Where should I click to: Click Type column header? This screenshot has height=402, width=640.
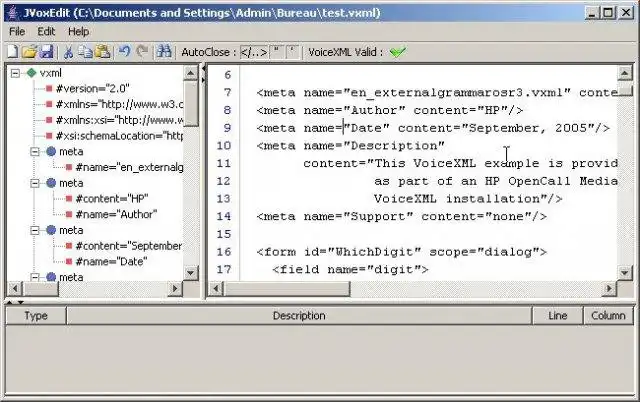click(x=36, y=316)
